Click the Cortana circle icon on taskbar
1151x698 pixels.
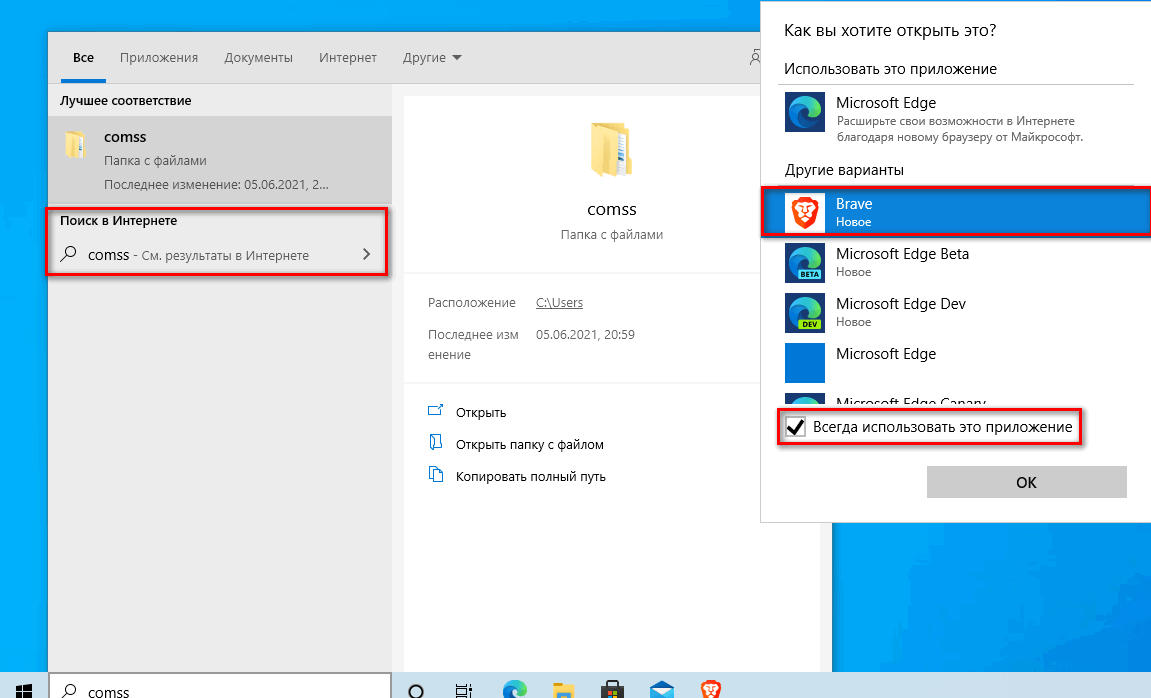click(x=416, y=691)
